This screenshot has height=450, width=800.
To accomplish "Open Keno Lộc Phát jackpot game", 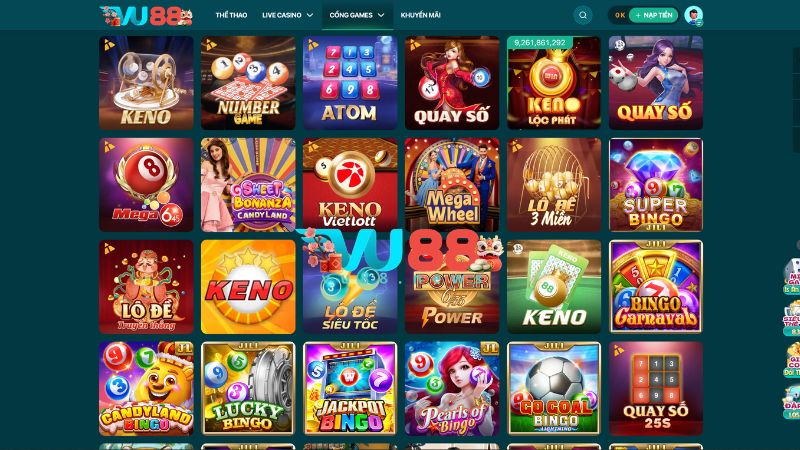I will coord(554,83).
